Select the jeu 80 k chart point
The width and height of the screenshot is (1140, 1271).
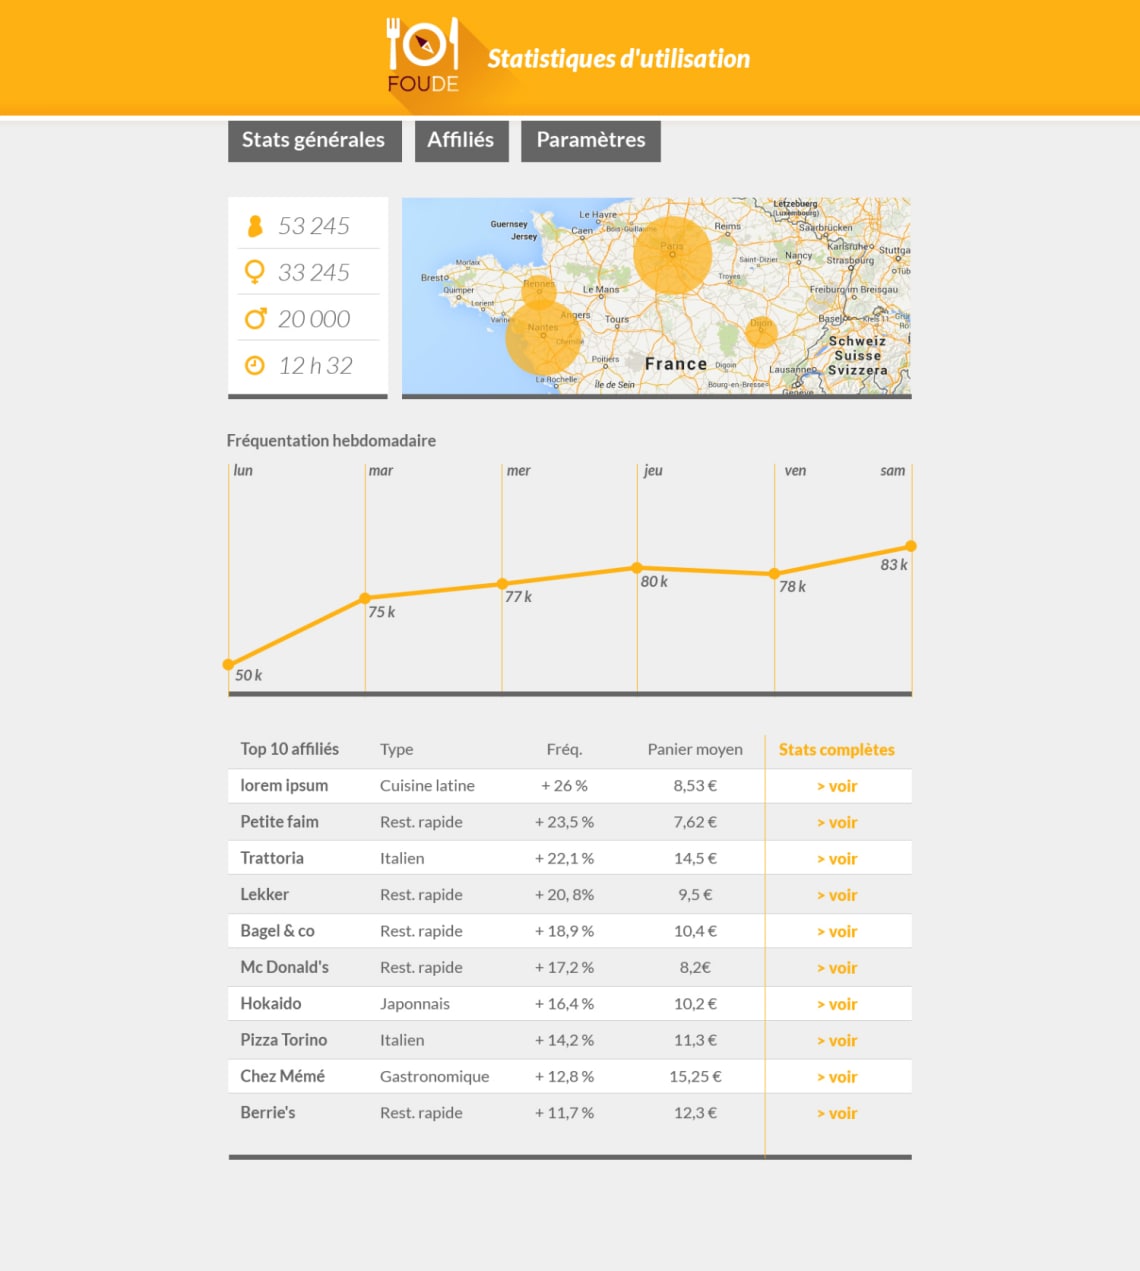(x=638, y=568)
